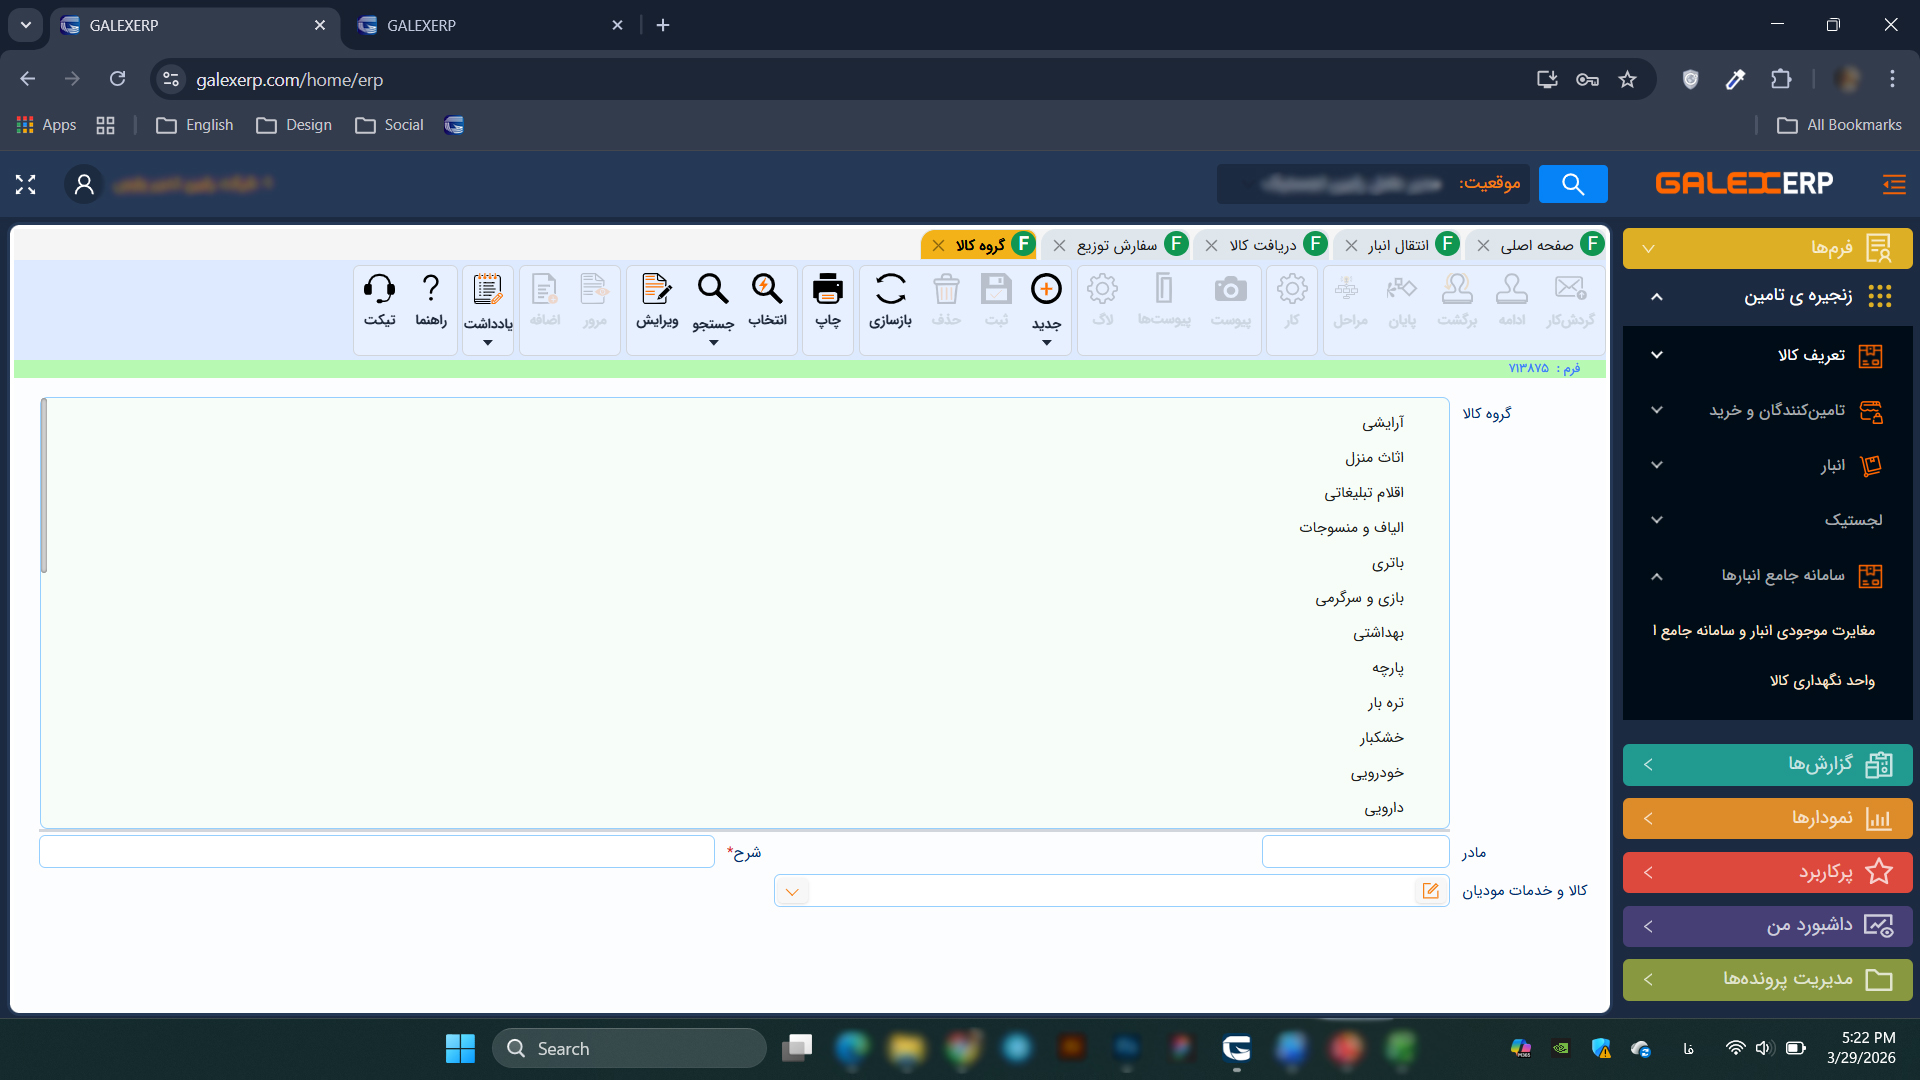Click the جستجو (Search) toolbar icon
The width and height of the screenshot is (1920, 1080).
coord(713,290)
